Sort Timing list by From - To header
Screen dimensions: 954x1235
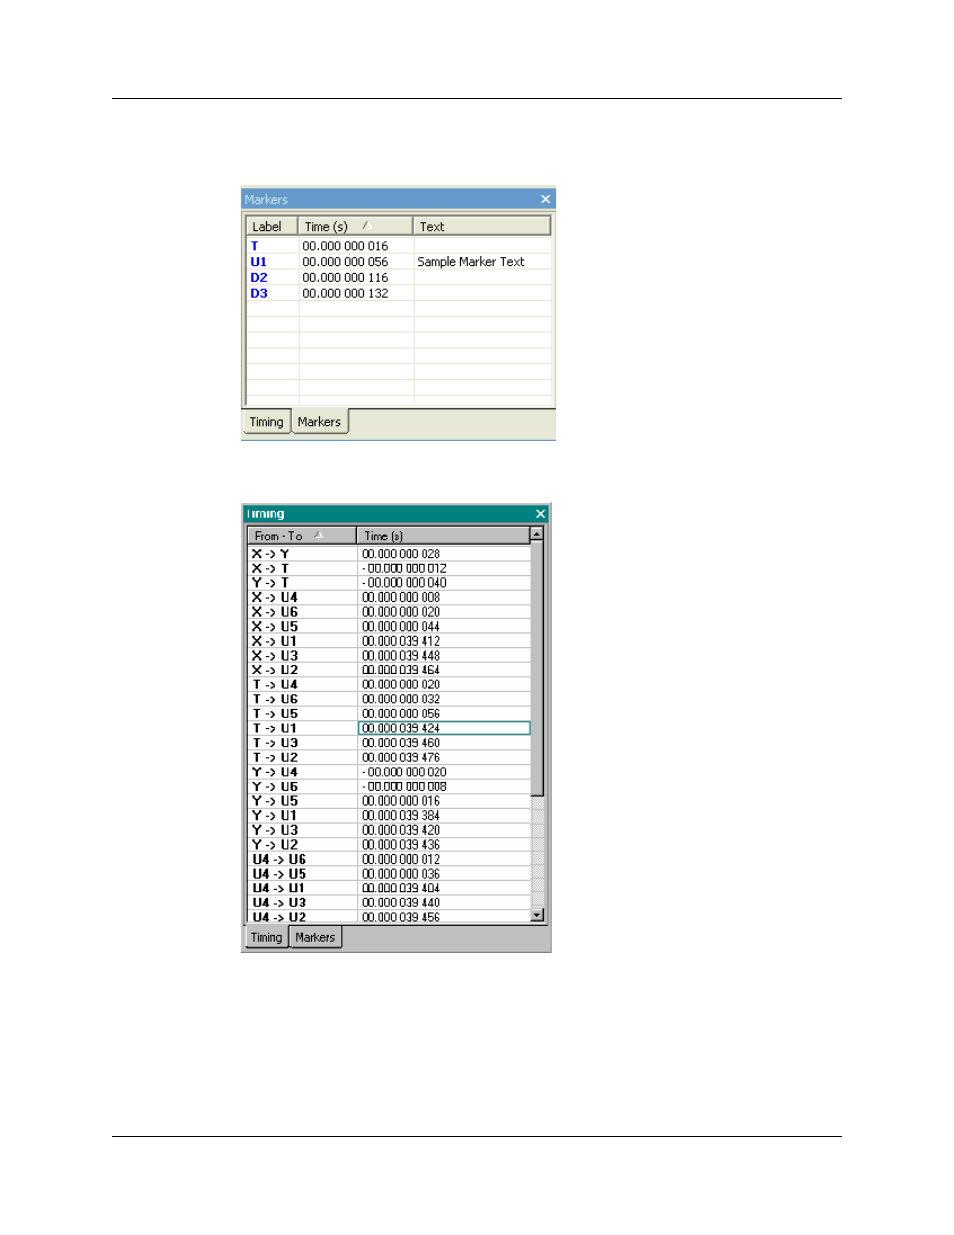[x=302, y=536]
